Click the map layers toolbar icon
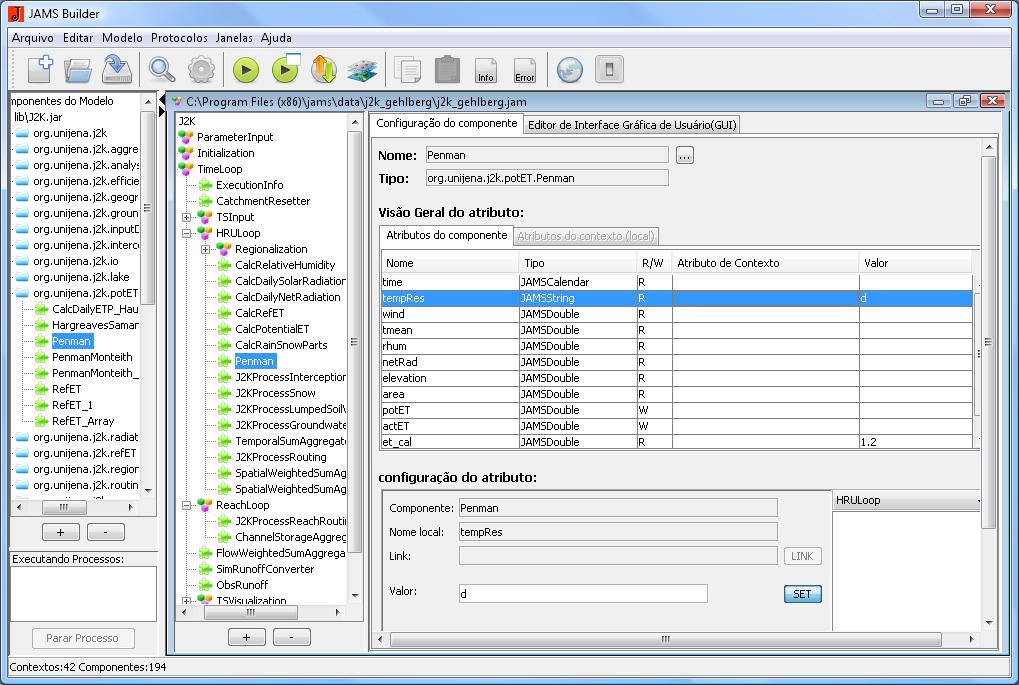Image resolution: width=1019 pixels, height=685 pixels. pyautogui.click(x=360, y=70)
